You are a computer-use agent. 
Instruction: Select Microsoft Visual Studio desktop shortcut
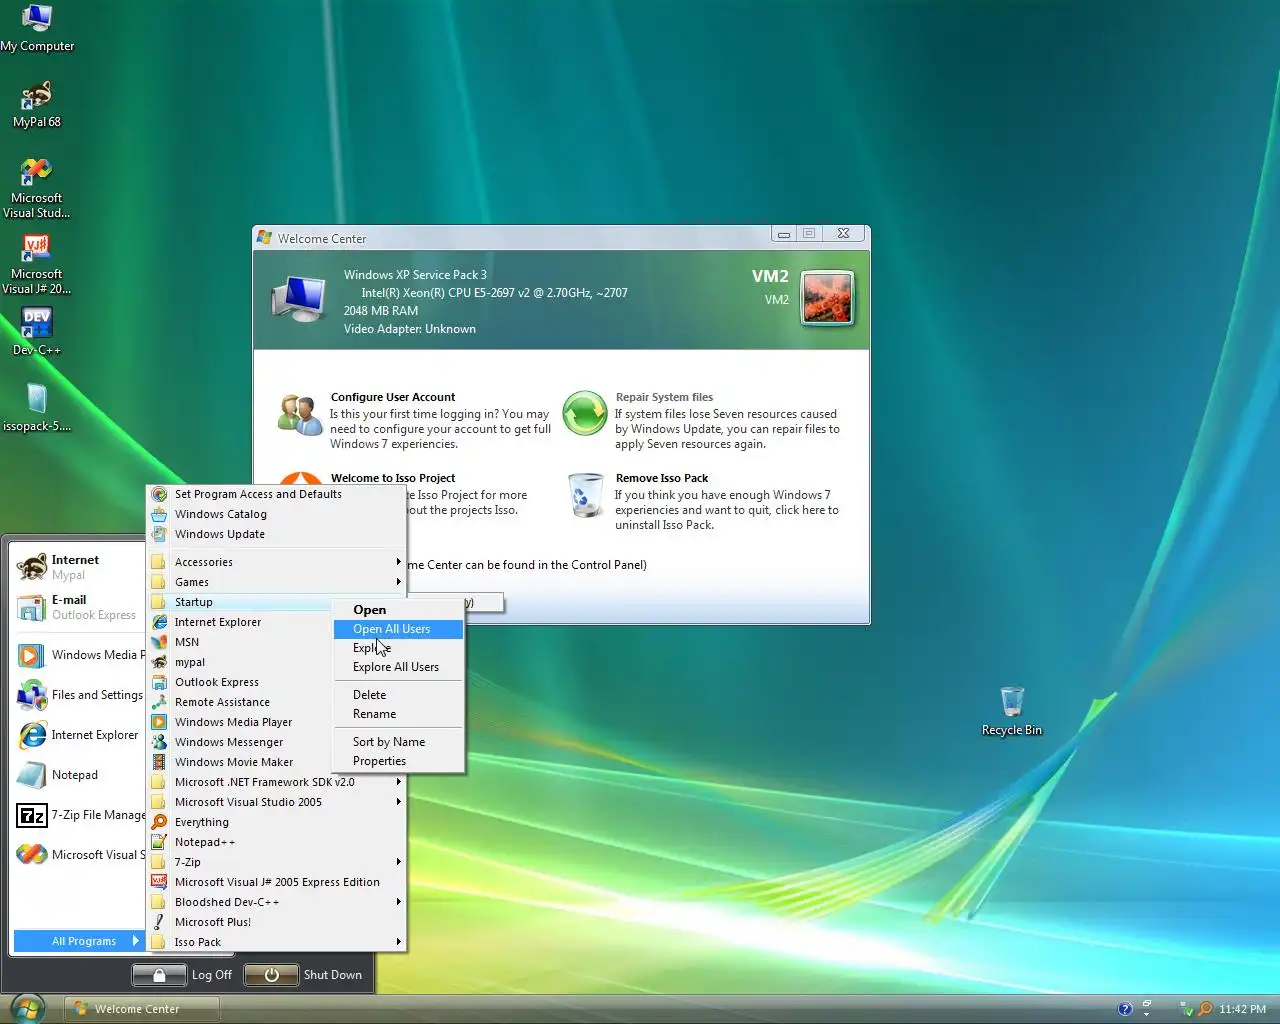[37, 188]
